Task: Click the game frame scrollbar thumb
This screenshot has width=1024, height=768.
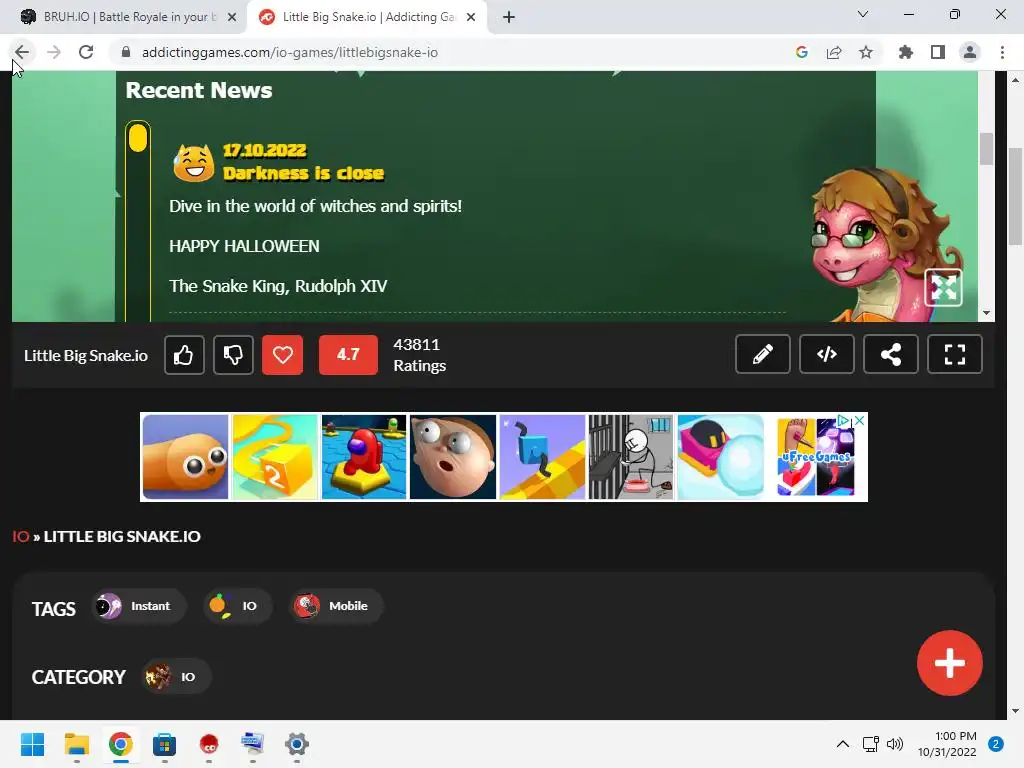Action: [986, 149]
